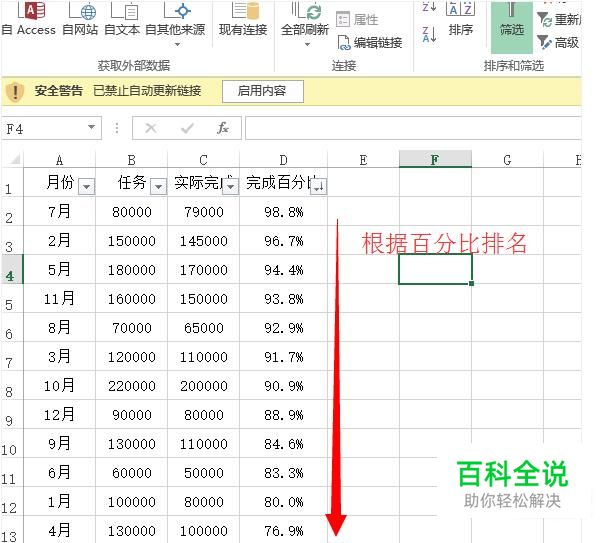Click Reapply filter (重新应用)
This screenshot has width=616, height=543.
559,19
